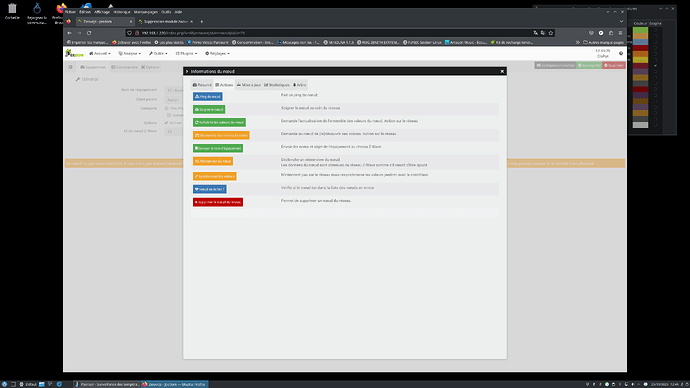Click red Supprimer le noeud du réseau button
Viewport: 690px width, 388px height.
point(218,202)
